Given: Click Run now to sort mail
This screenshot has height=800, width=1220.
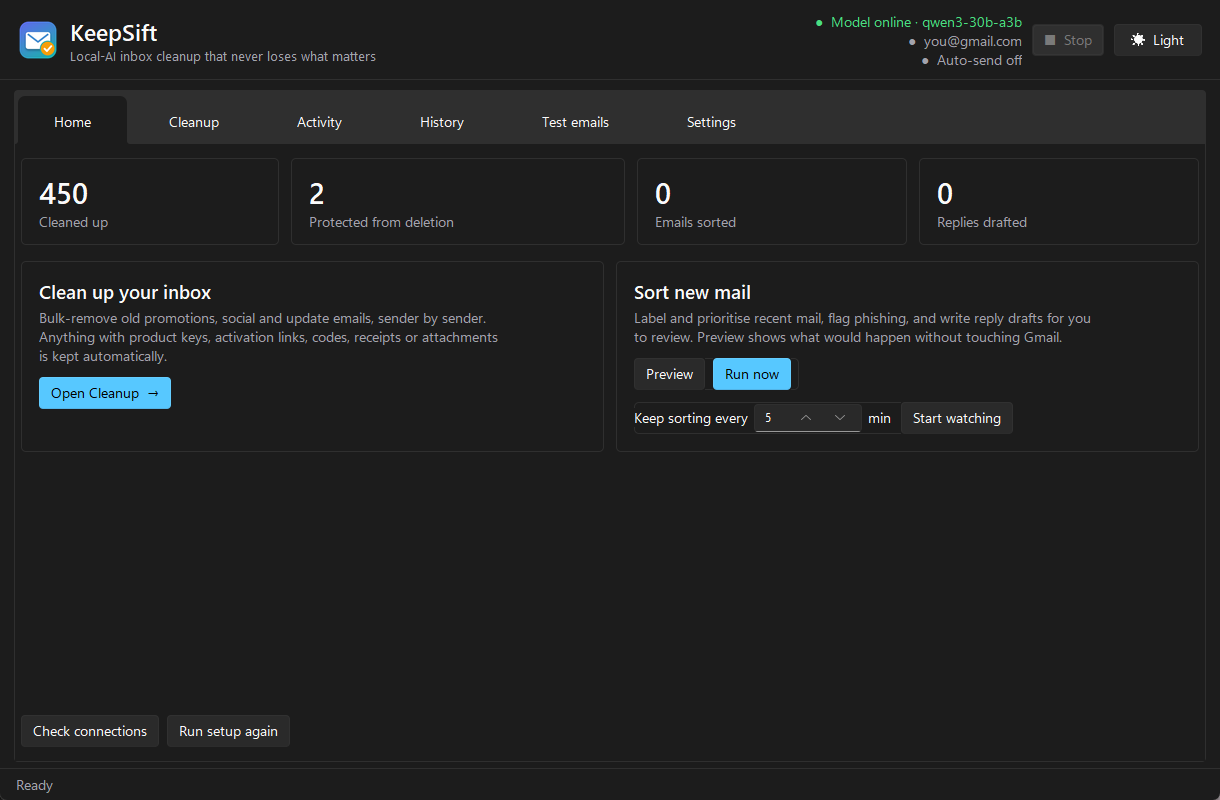Looking at the screenshot, I should point(752,374).
